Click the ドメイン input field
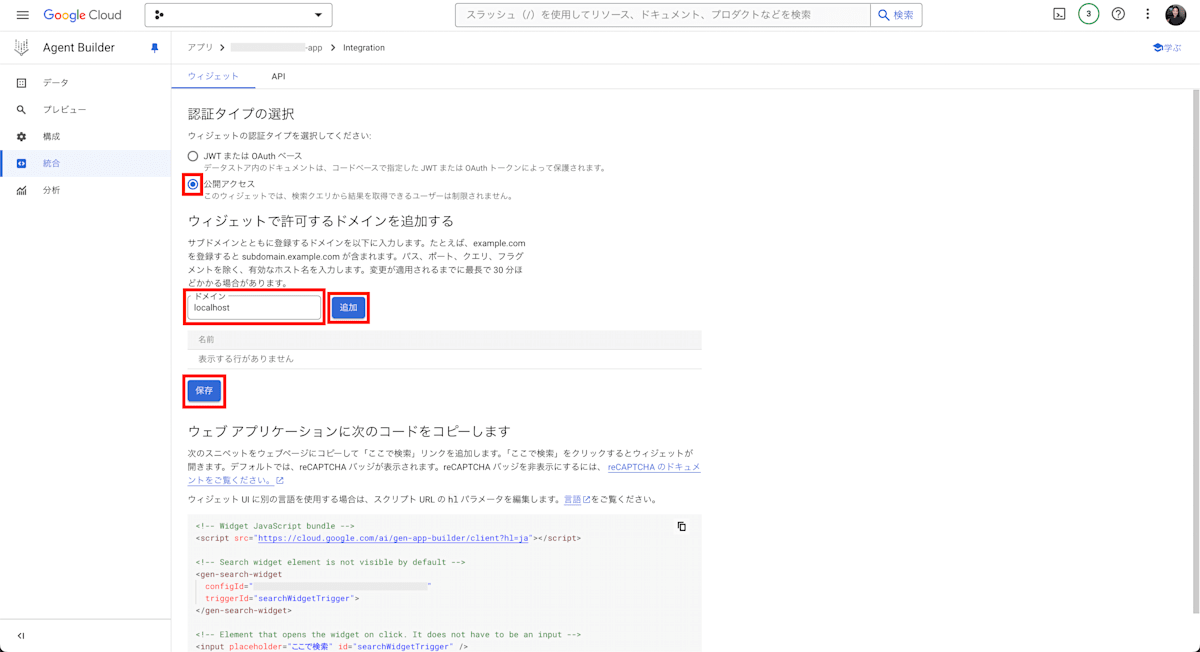Screen dimensions: 1200x652 pyautogui.click(x=255, y=308)
